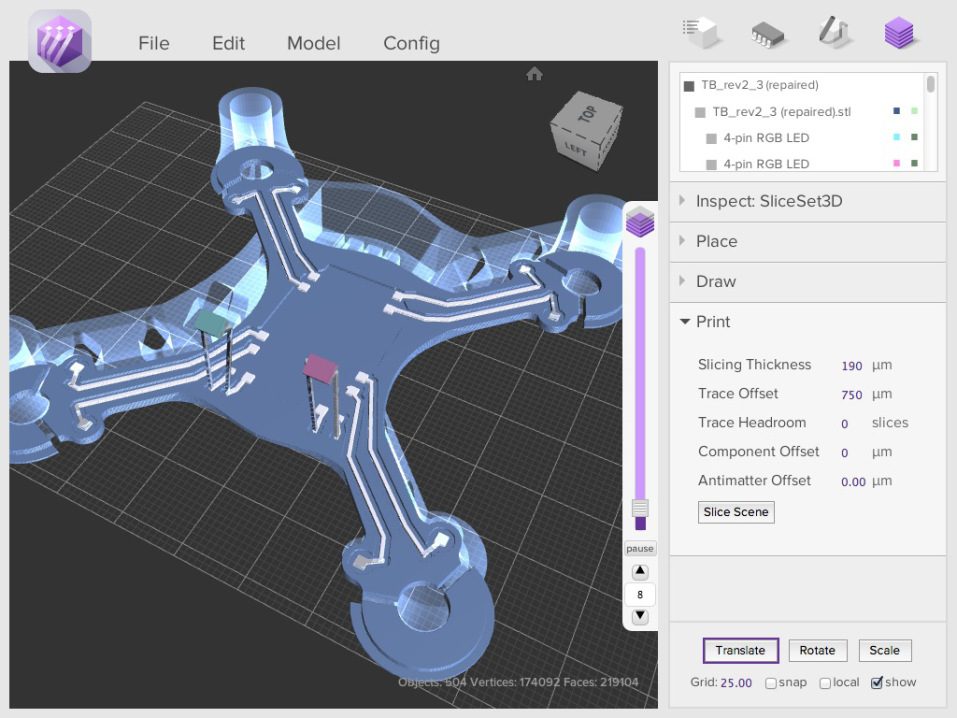Select the Place component chip icon
The width and height of the screenshot is (957, 718).
tap(766, 32)
